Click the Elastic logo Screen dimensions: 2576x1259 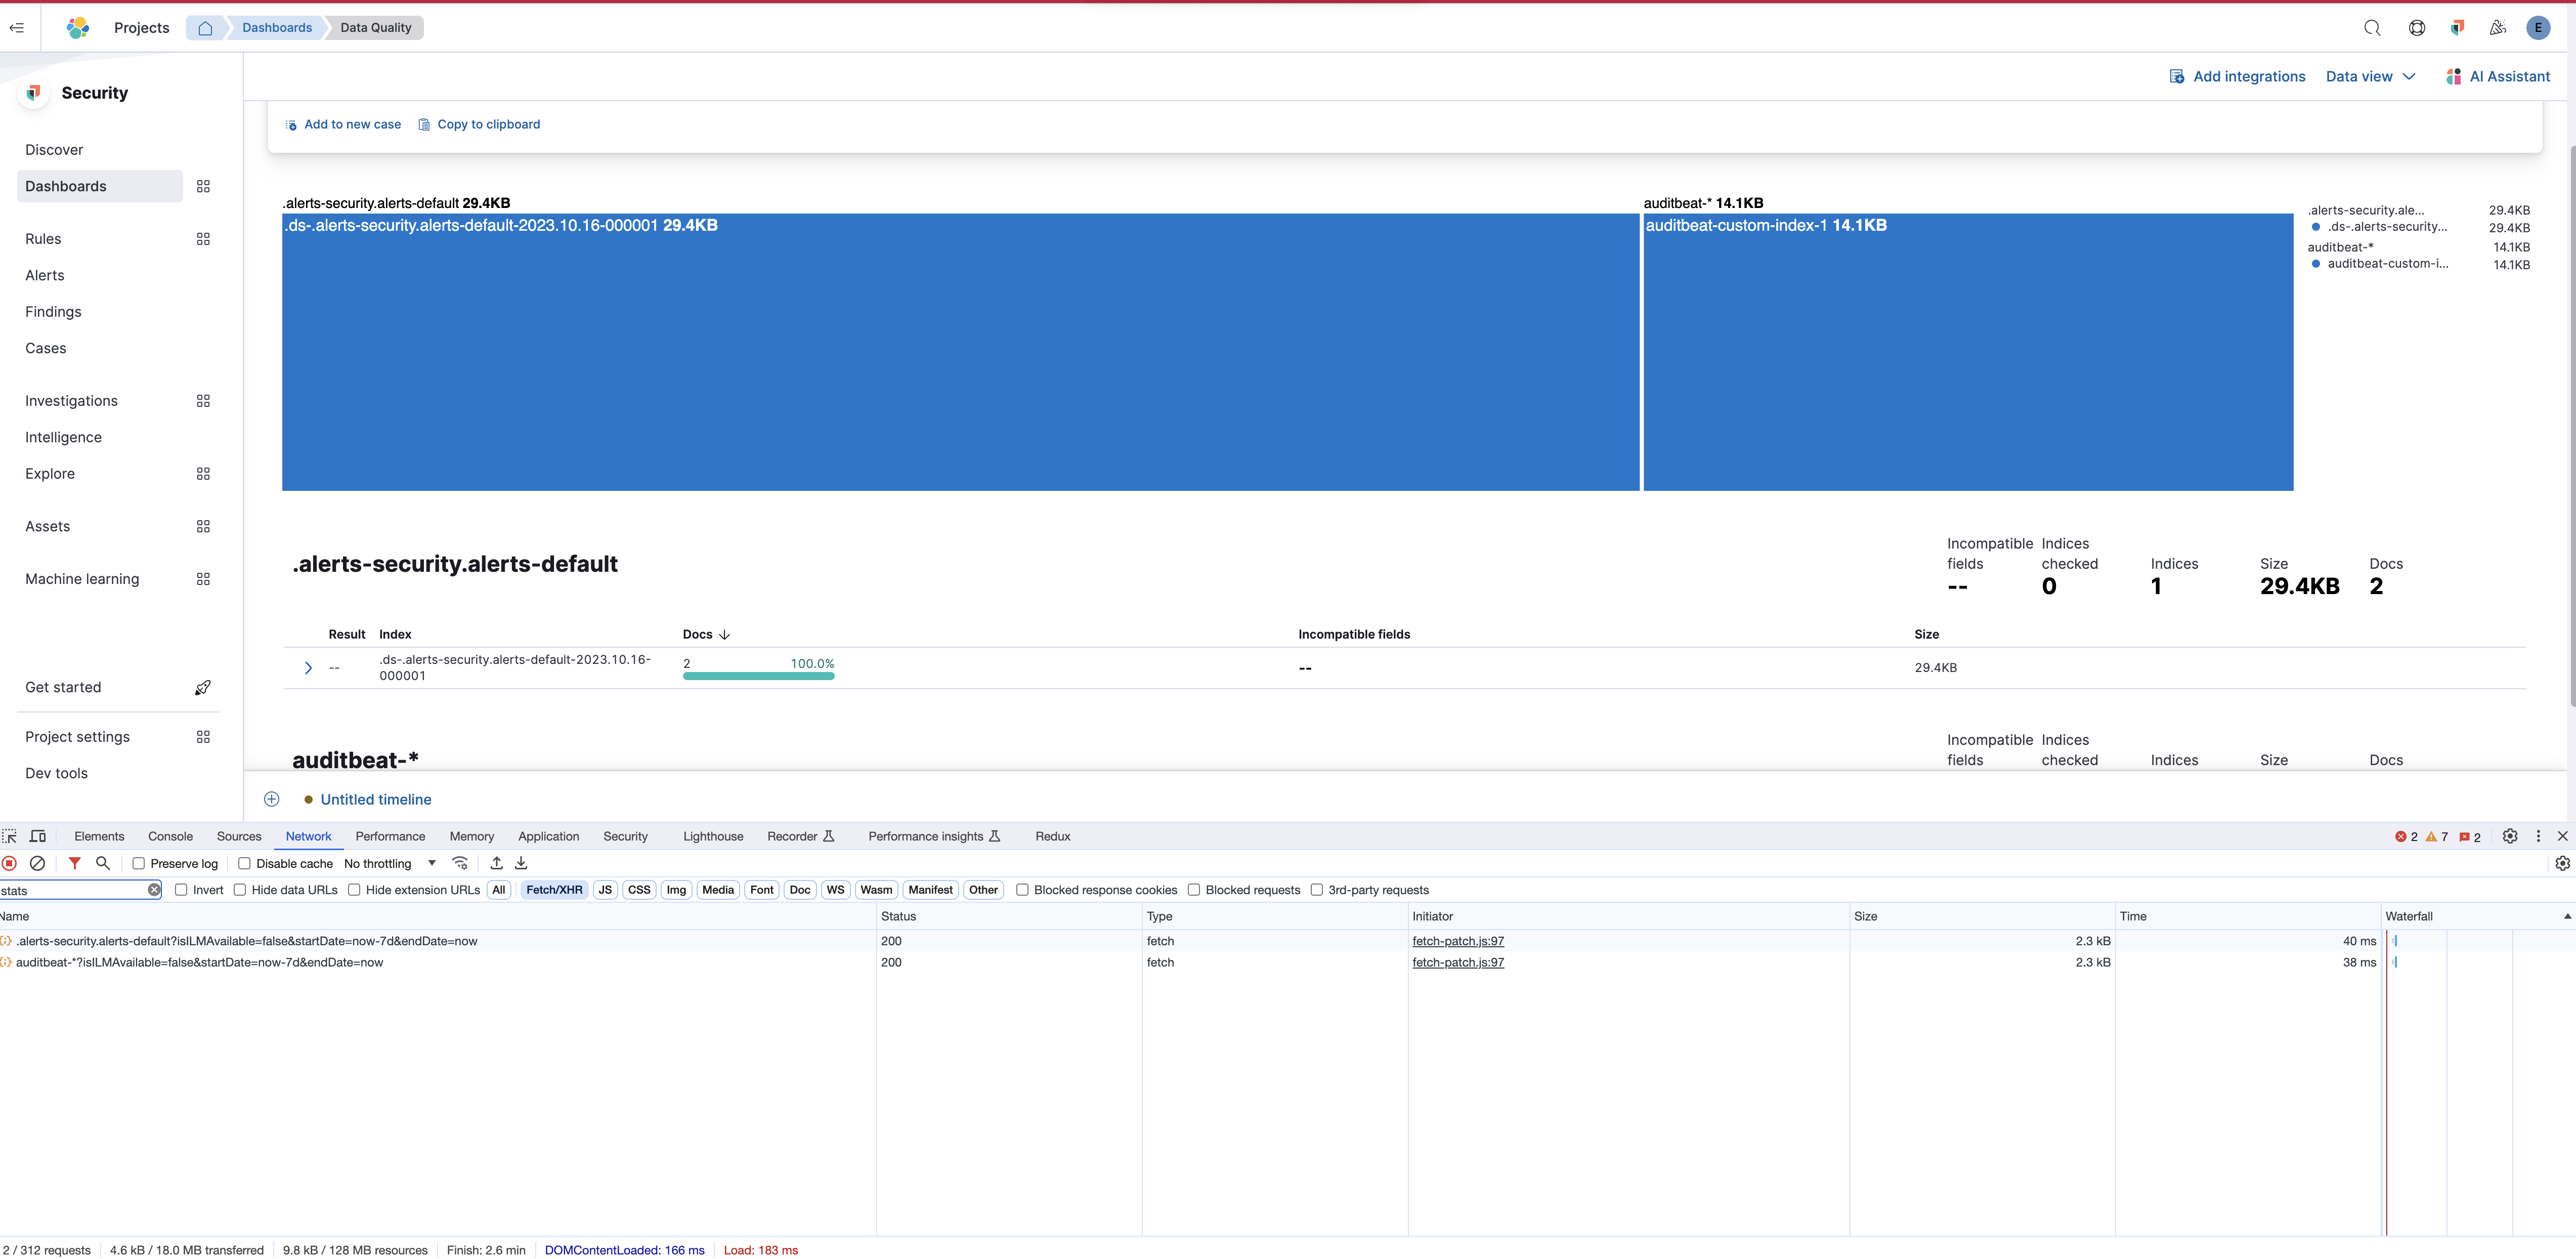click(78, 28)
